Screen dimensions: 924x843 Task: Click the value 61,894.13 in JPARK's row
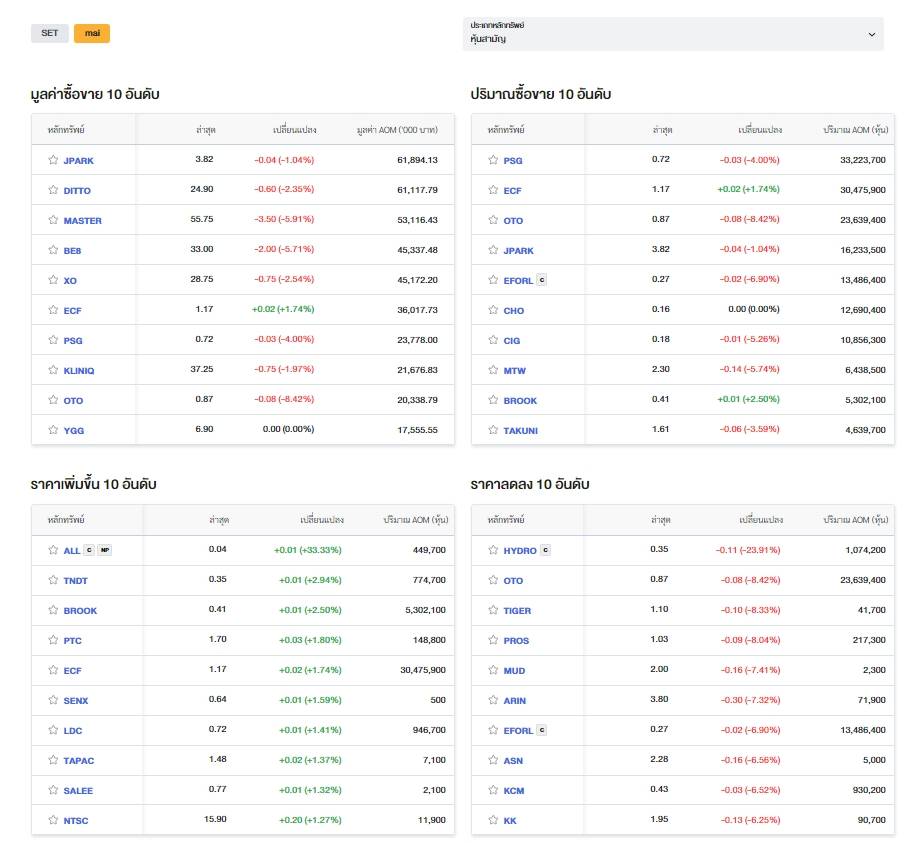(417, 160)
